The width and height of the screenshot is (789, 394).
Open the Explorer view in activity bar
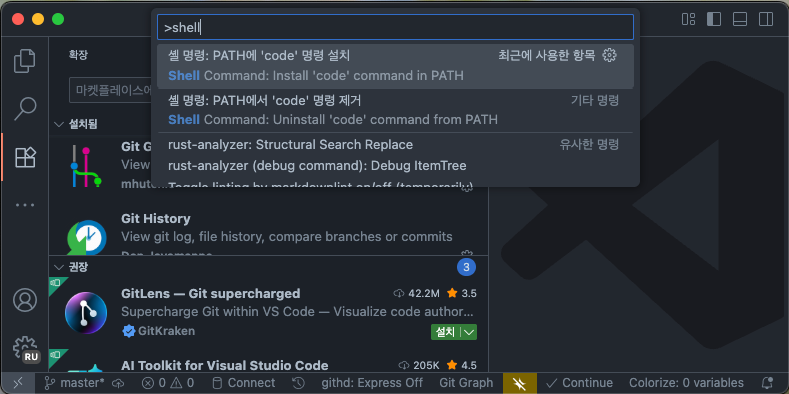pyautogui.click(x=25, y=61)
